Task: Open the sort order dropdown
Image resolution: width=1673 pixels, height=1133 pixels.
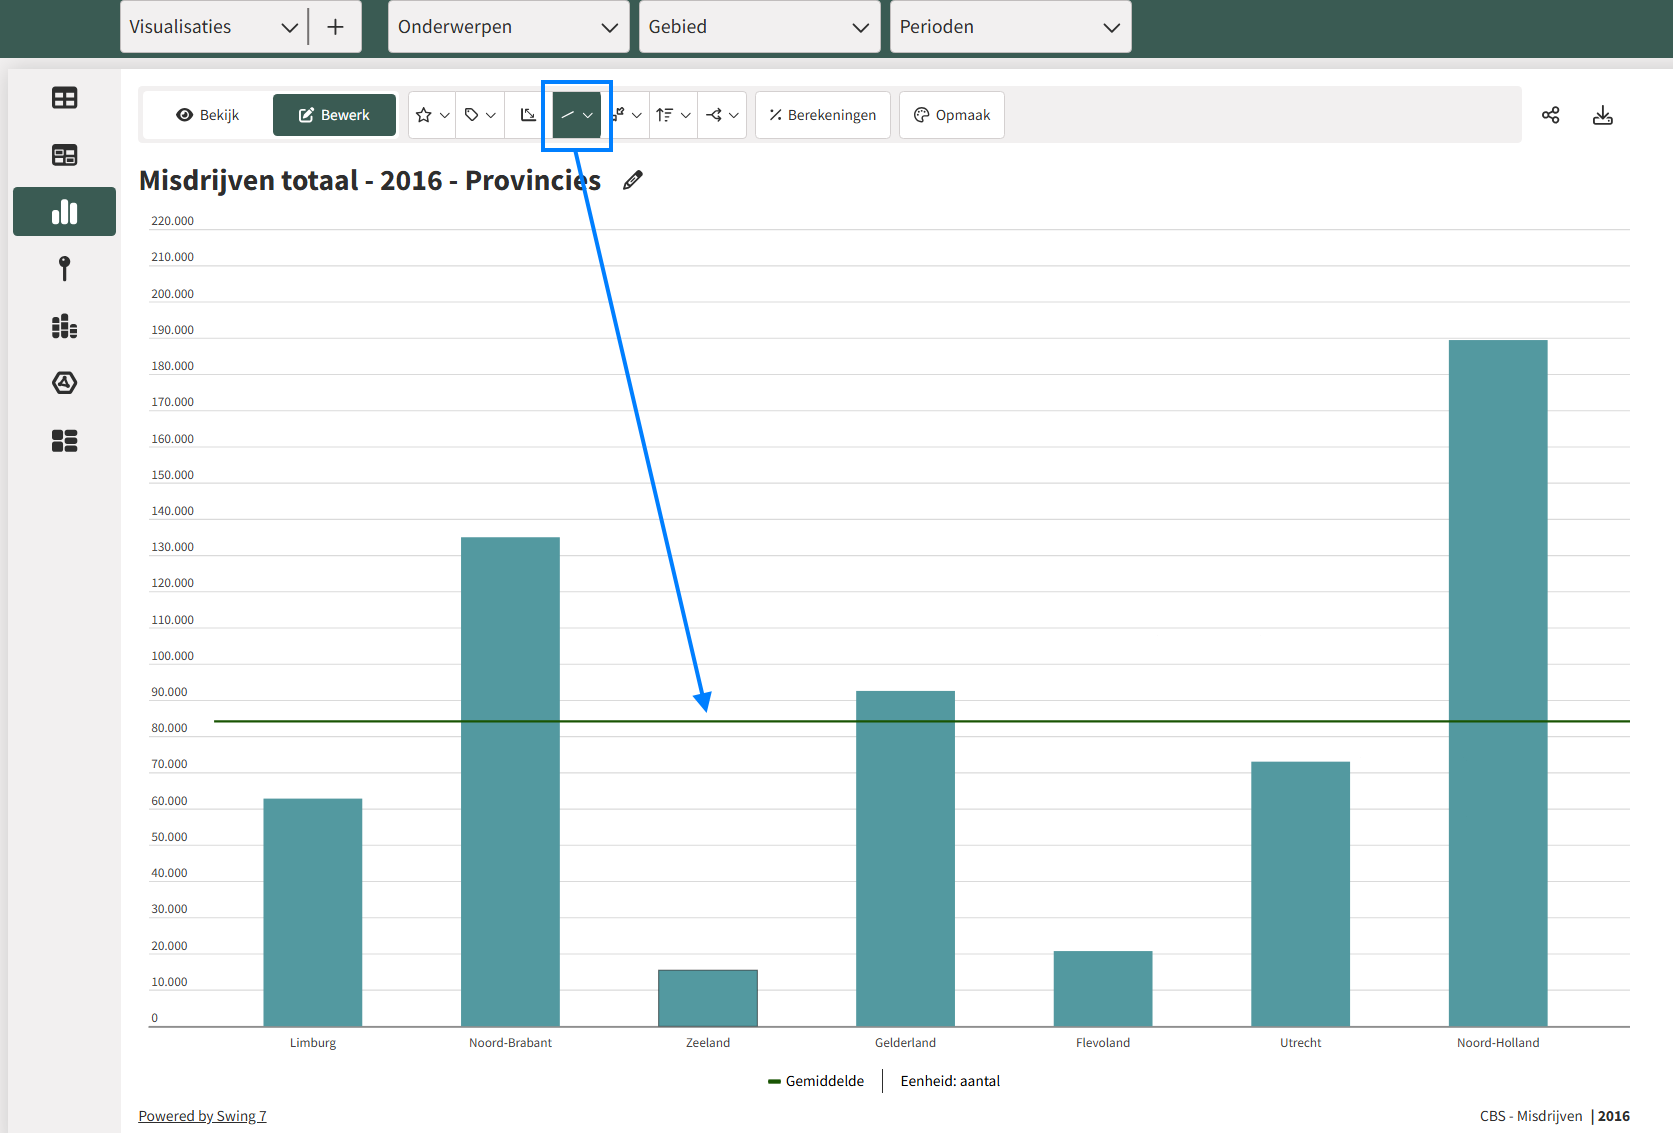Action: (x=673, y=115)
